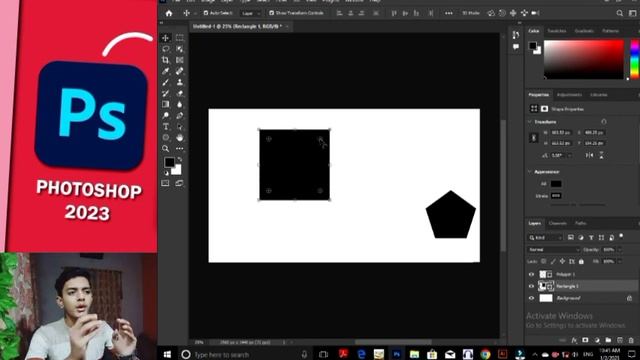
Task: Open the Fill value dropdown arrow
Action: [x=620, y=261]
